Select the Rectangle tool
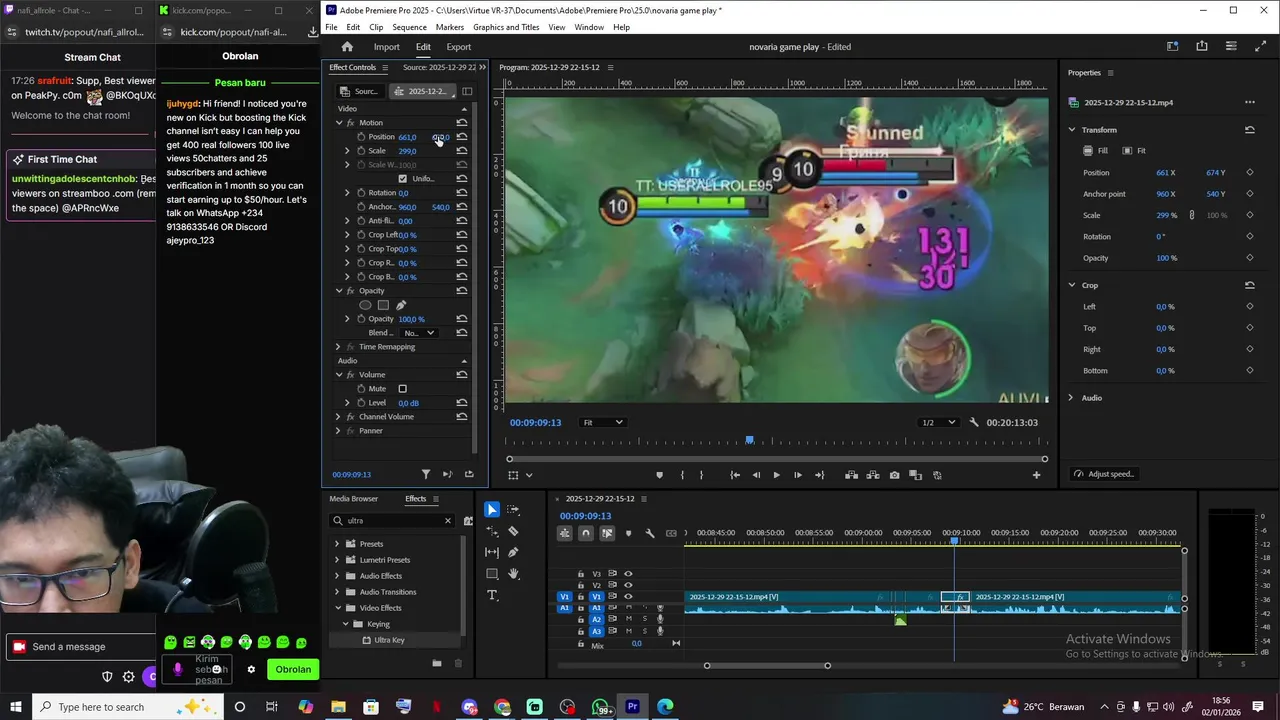The height and width of the screenshot is (720, 1280). tap(492, 574)
